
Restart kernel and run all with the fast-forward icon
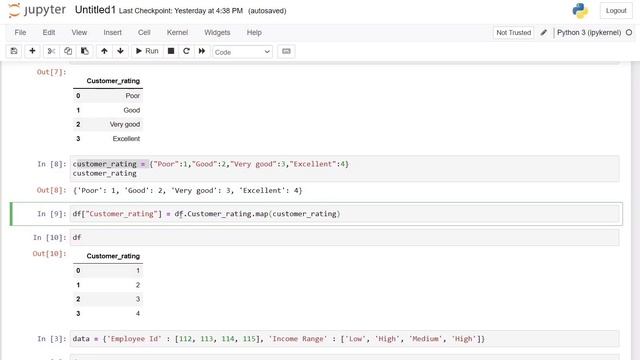[202, 51]
